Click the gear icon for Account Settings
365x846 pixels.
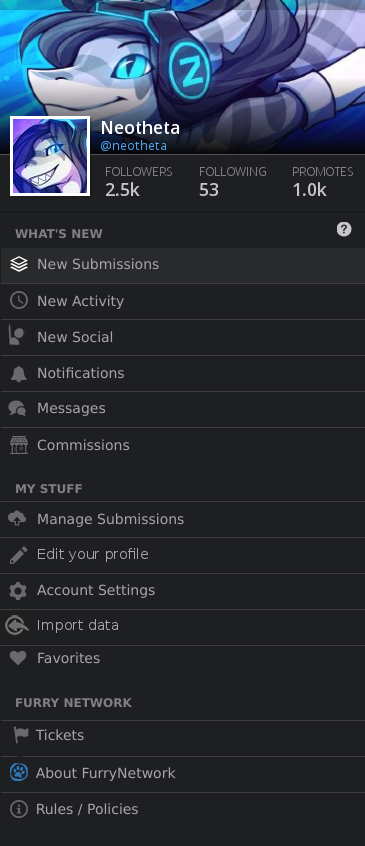(18, 591)
